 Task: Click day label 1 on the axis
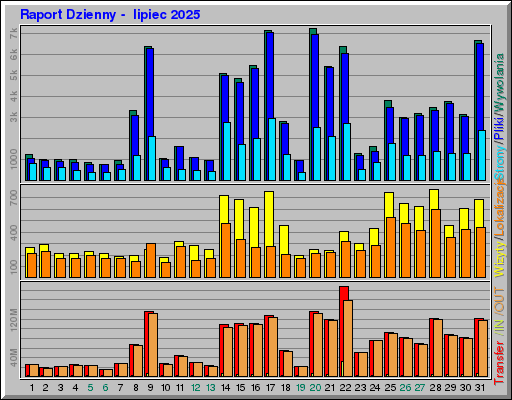tap(32, 388)
